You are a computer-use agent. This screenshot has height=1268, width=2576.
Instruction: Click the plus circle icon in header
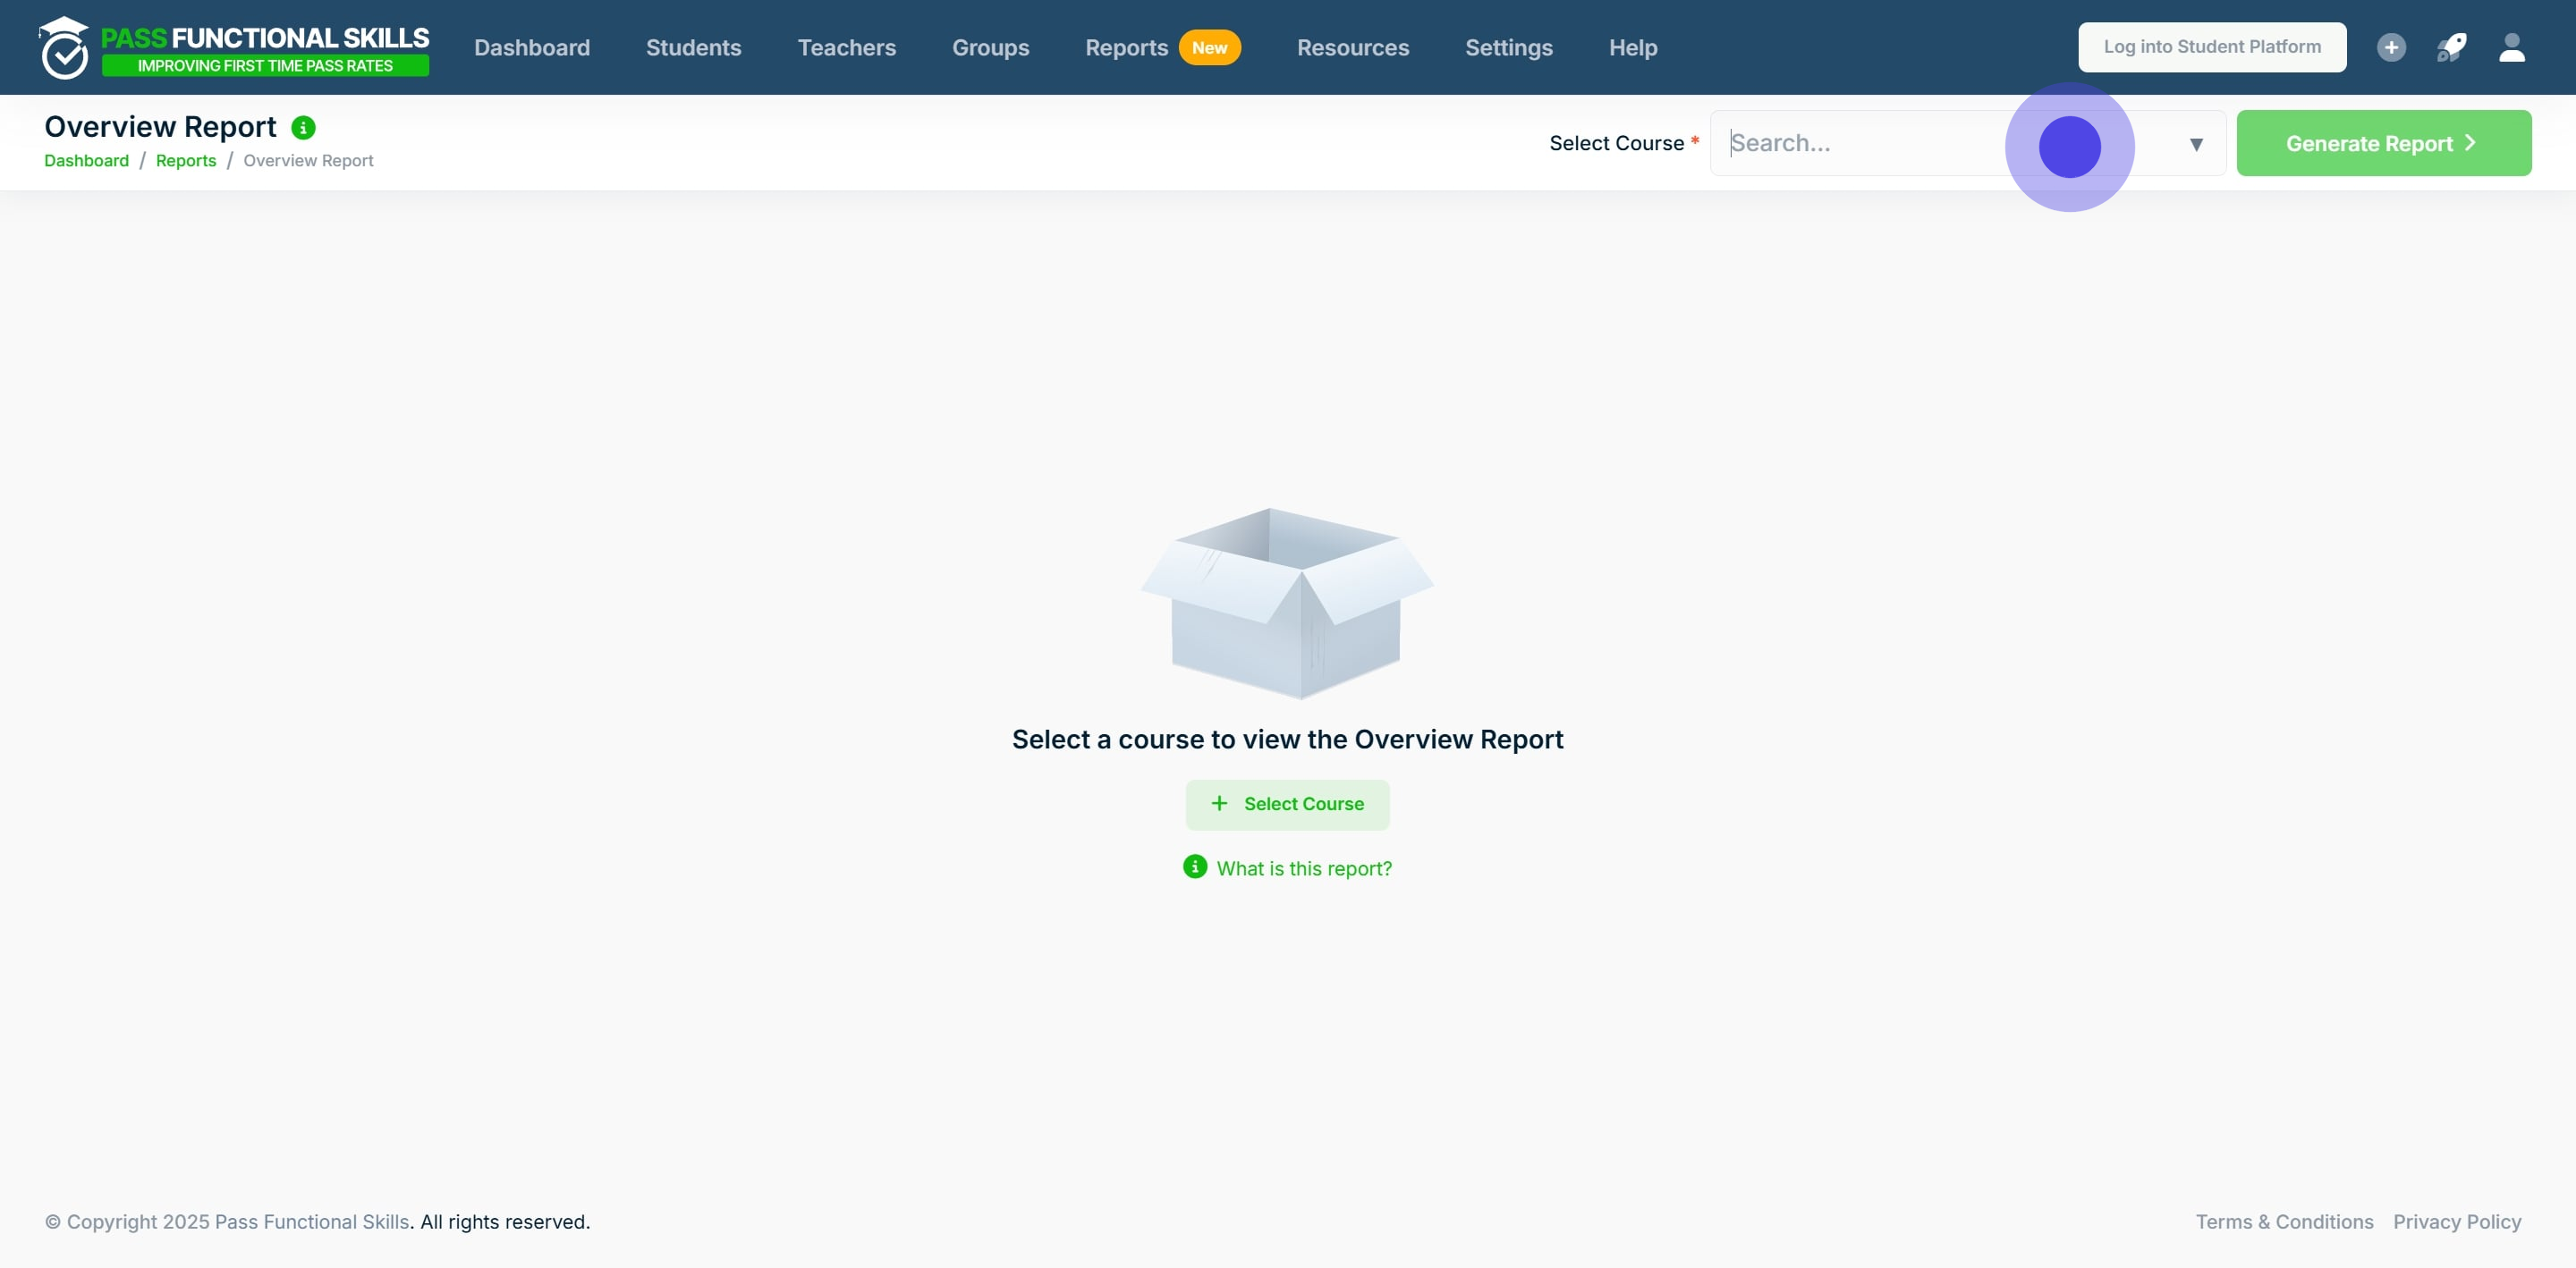point(2391,47)
